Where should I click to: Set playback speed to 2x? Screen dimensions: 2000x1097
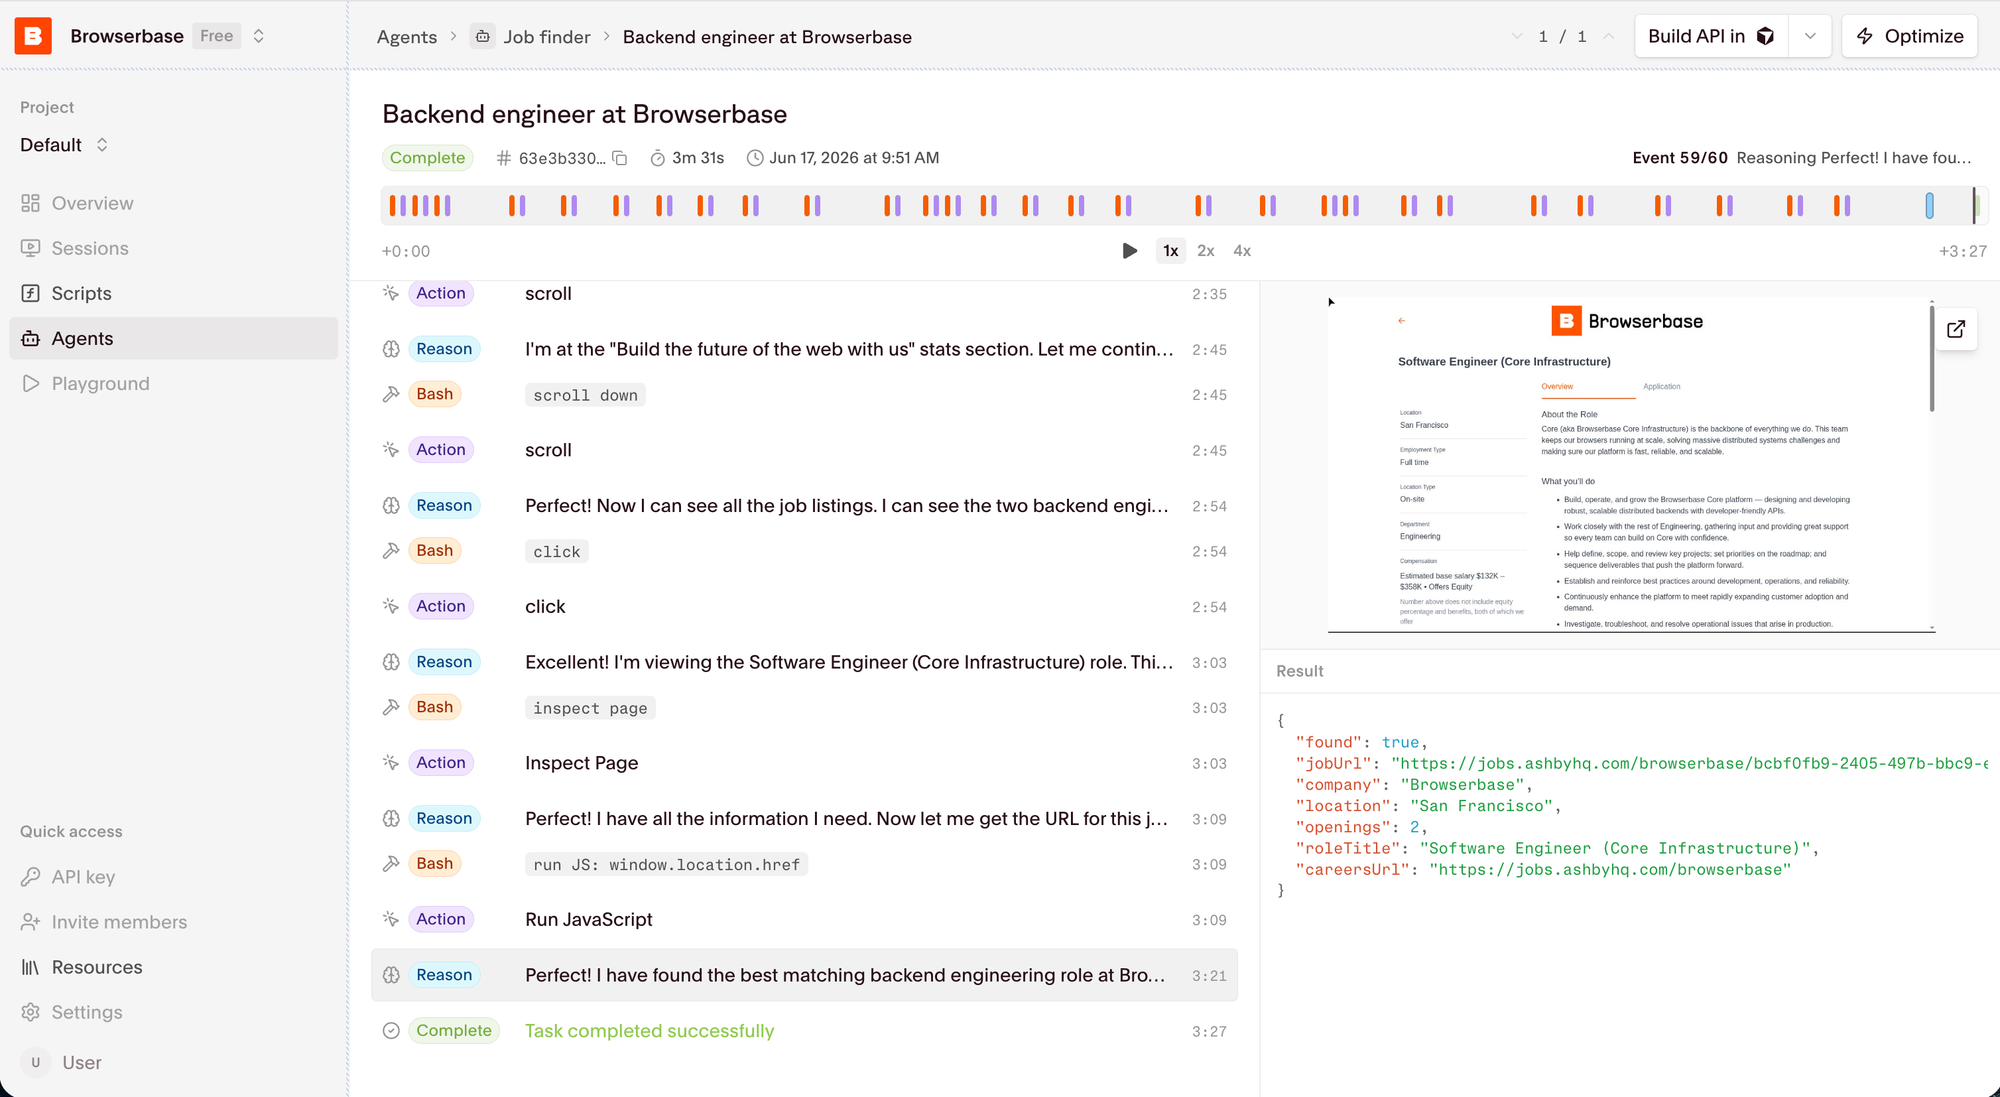click(1206, 251)
